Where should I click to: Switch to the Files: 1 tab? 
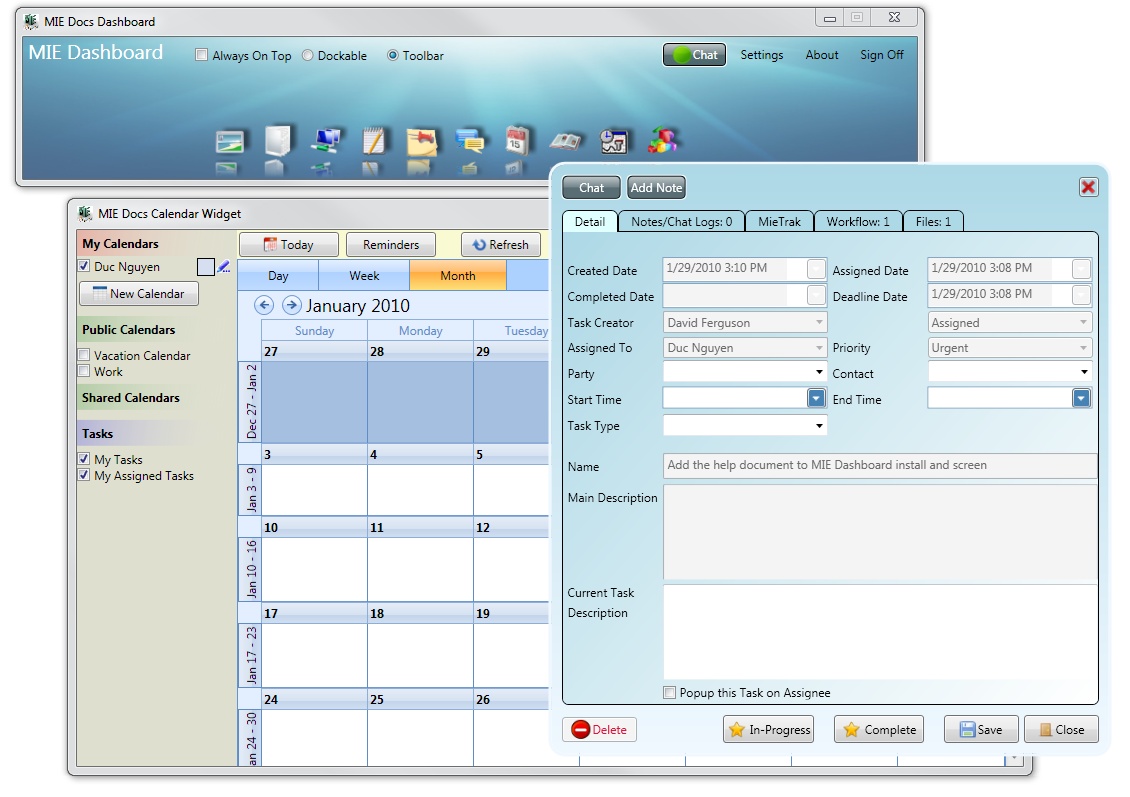[x=933, y=222]
